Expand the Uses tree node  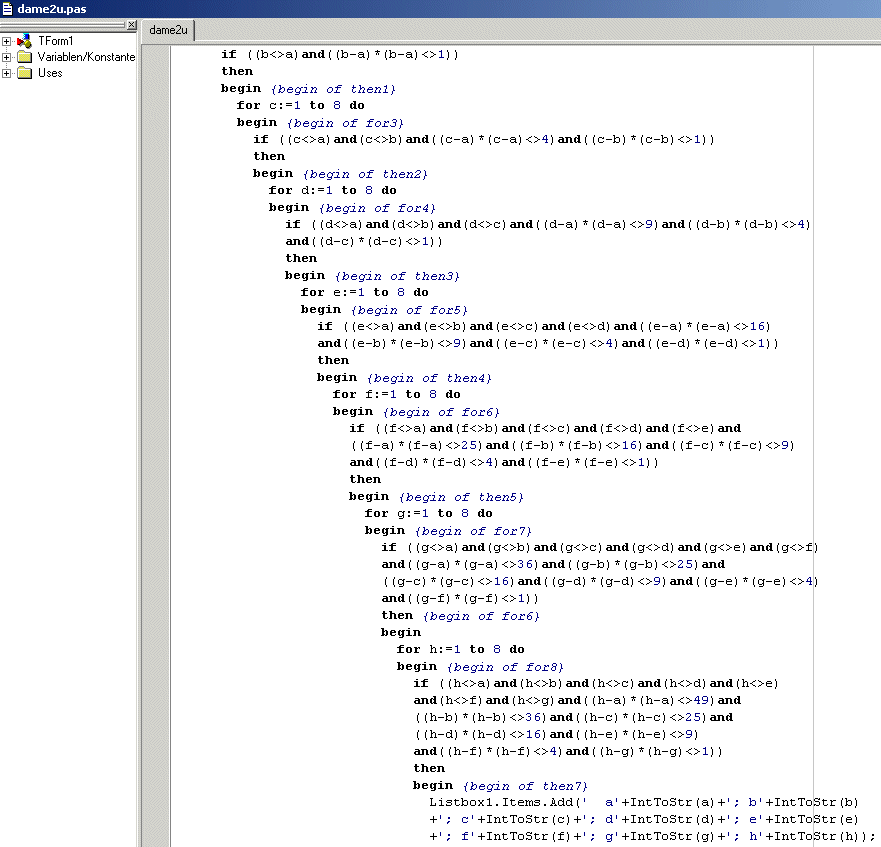(7, 73)
